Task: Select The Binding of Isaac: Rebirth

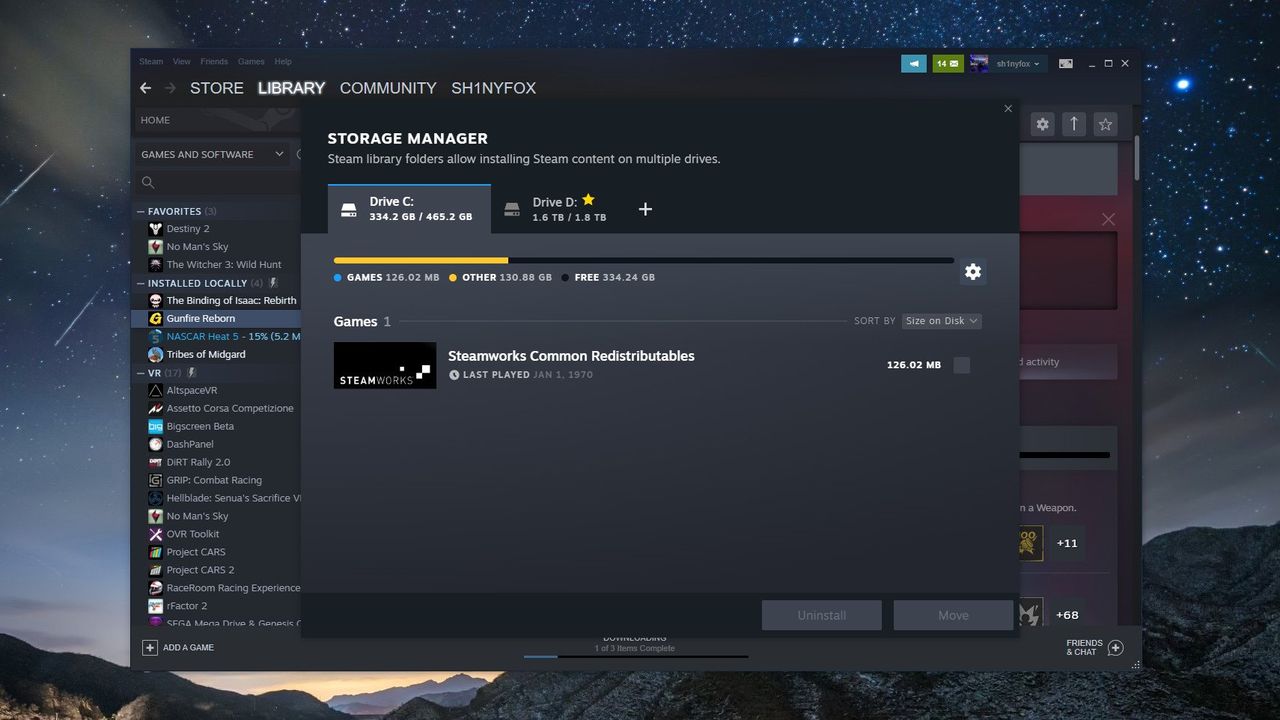Action: (x=217, y=300)
